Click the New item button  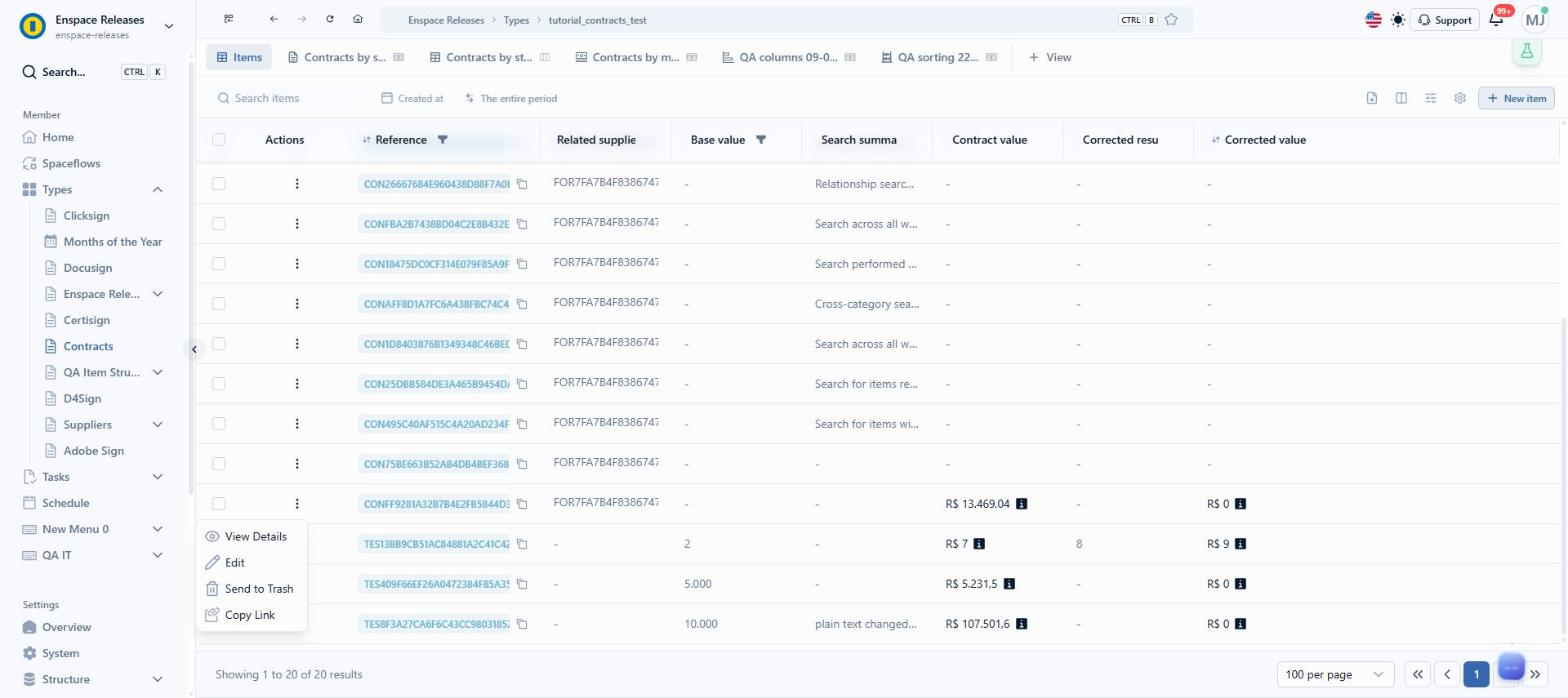1516,98
